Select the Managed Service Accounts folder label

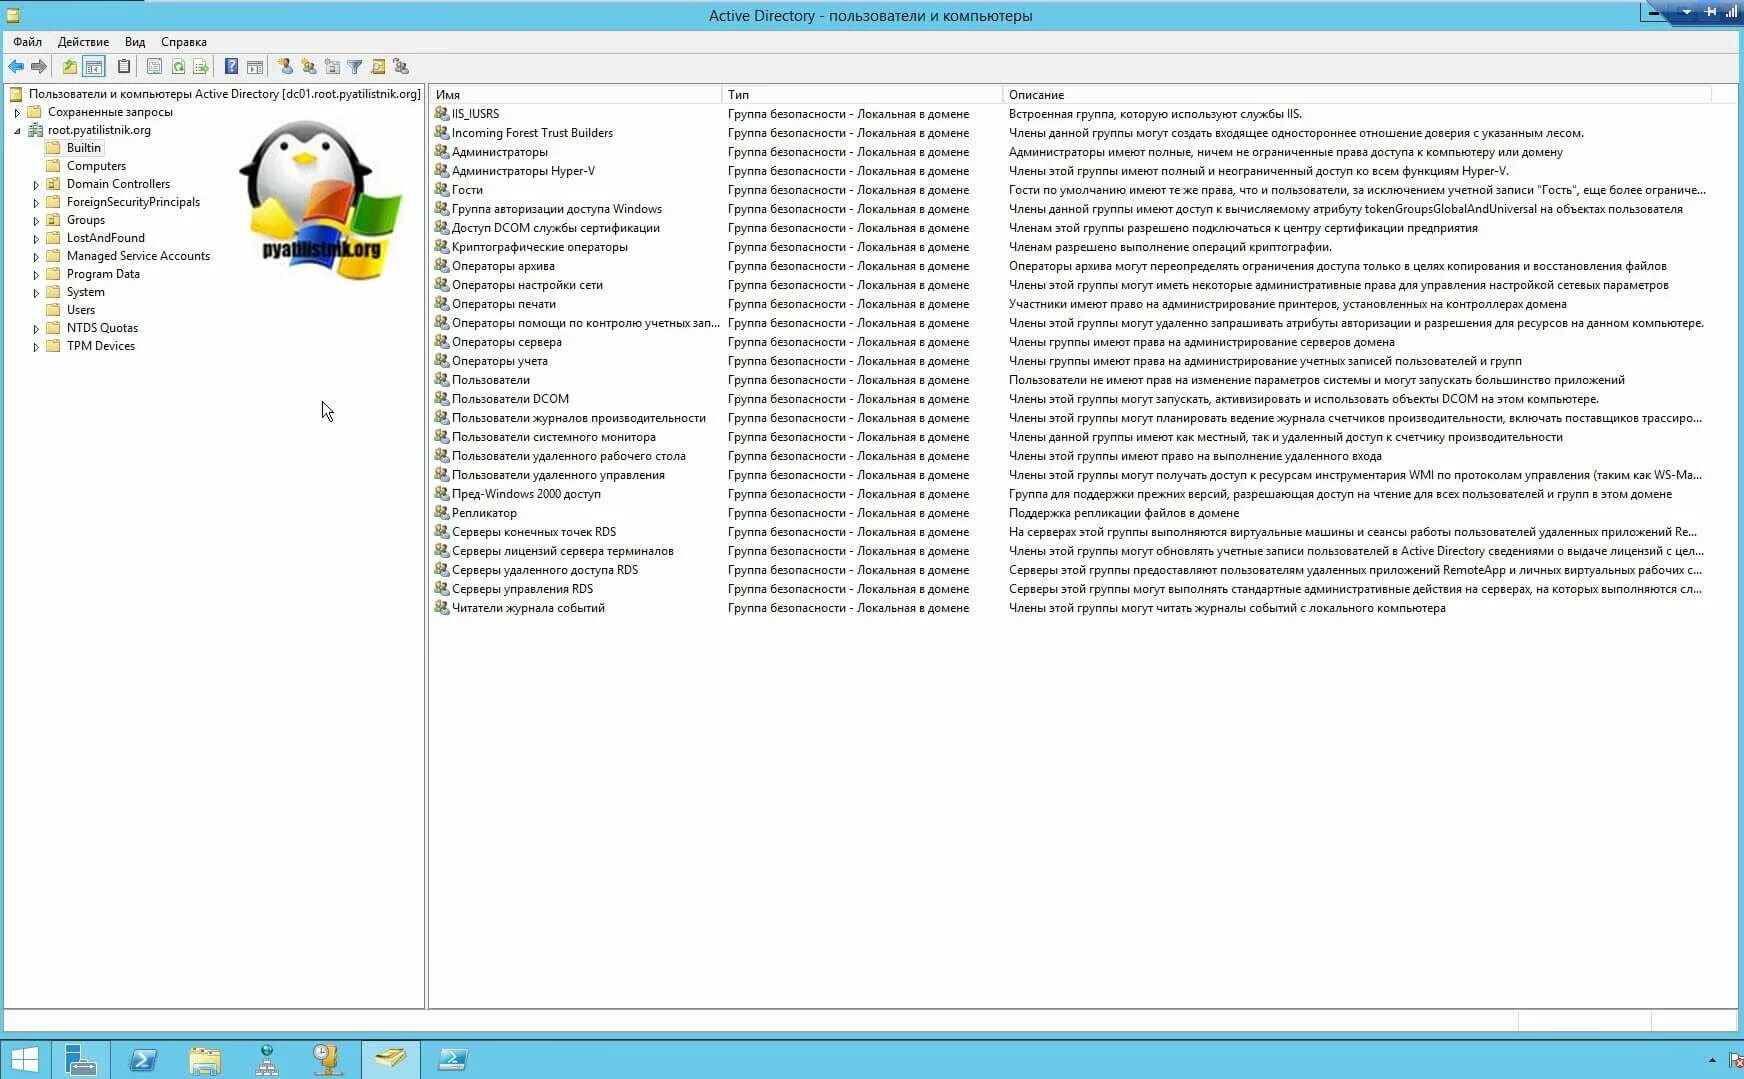(138, 256)
